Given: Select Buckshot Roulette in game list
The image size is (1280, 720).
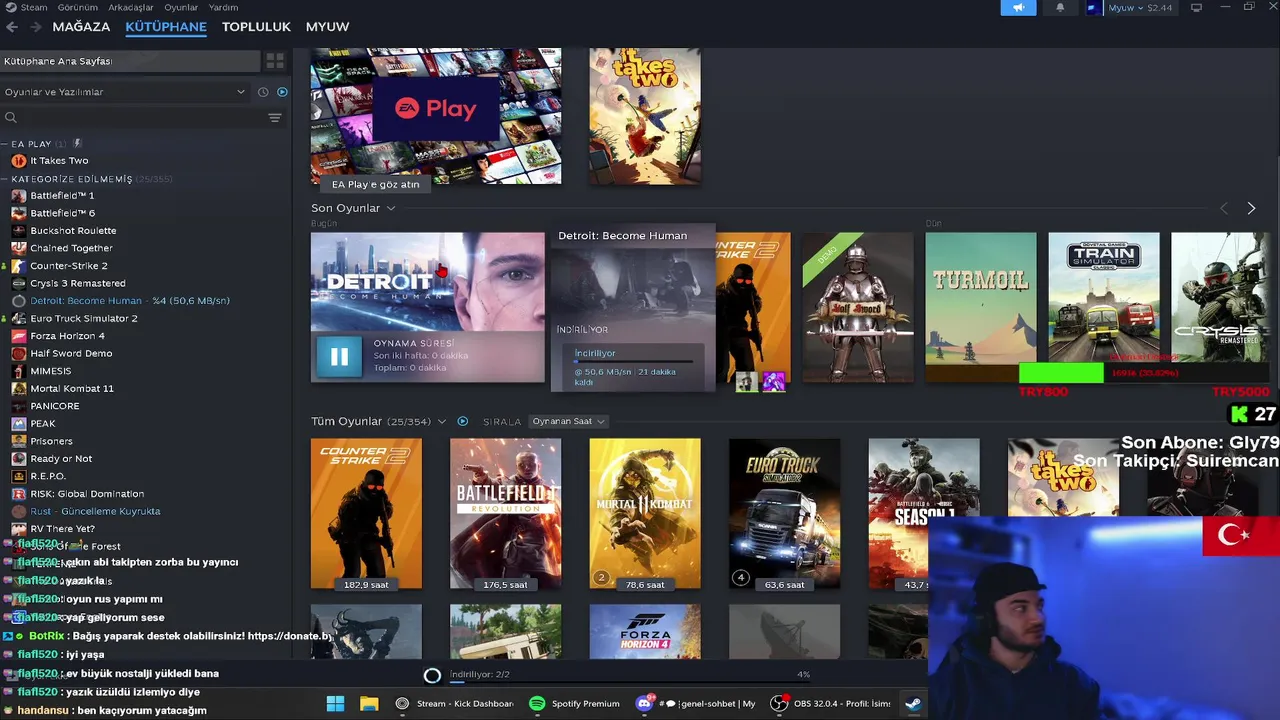Looking at the screenshot, I should (x=73, y=231).
